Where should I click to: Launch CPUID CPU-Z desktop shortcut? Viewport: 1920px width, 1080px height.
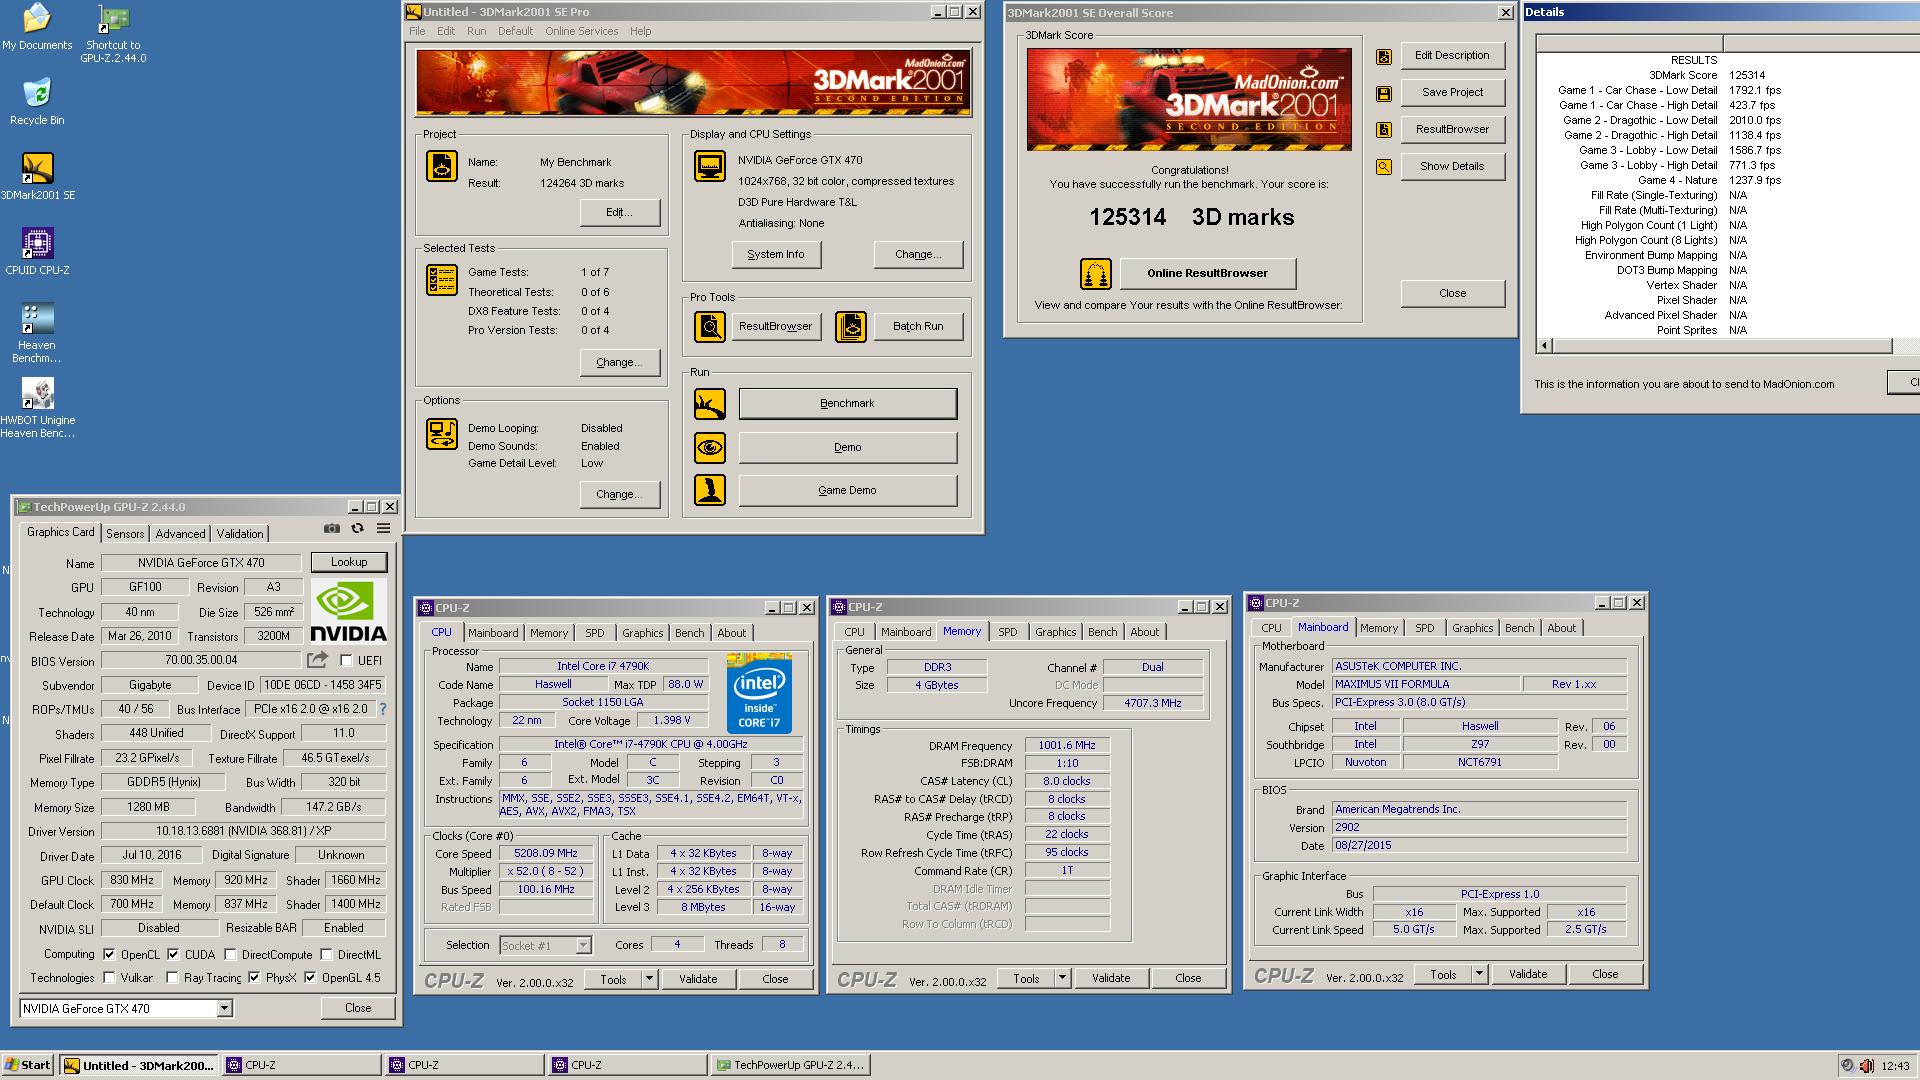tap(37, 251)
